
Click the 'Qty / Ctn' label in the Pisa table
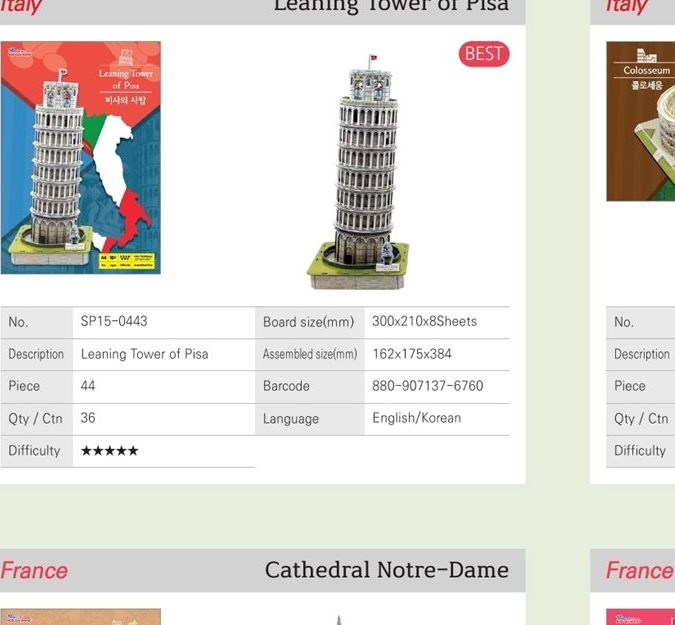[35, 419]
